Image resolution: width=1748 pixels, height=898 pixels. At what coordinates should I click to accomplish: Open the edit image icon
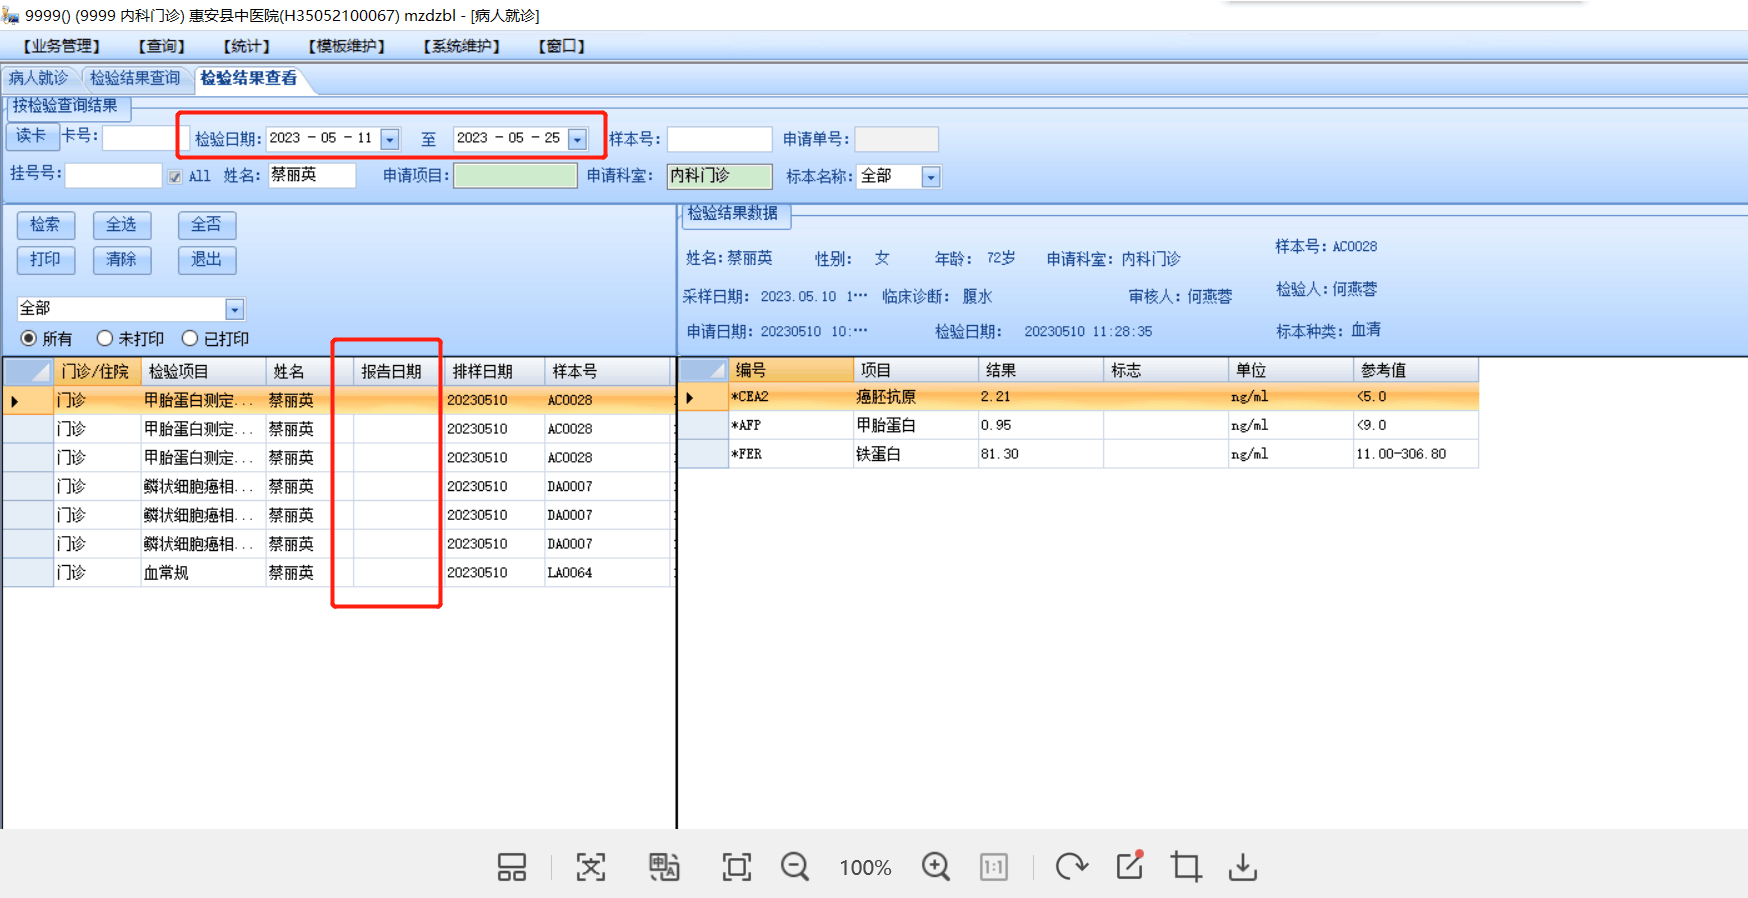(x=1130, y=865)
